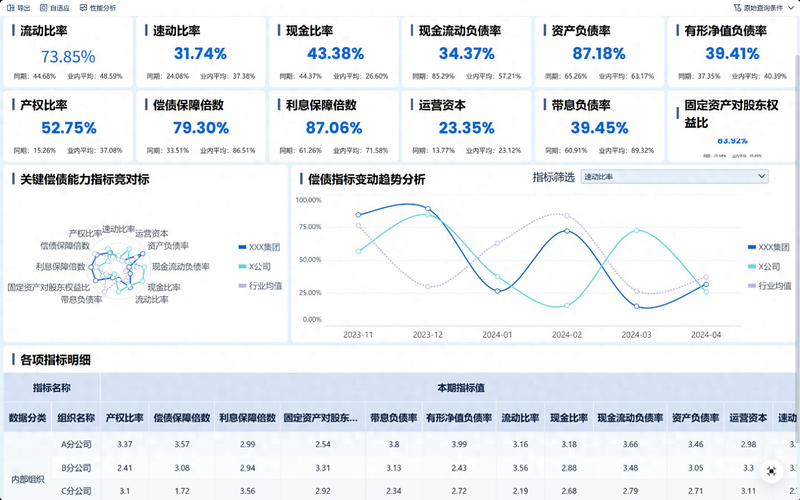Click the 内部组织 data category cell

click(x=28, y=480)
